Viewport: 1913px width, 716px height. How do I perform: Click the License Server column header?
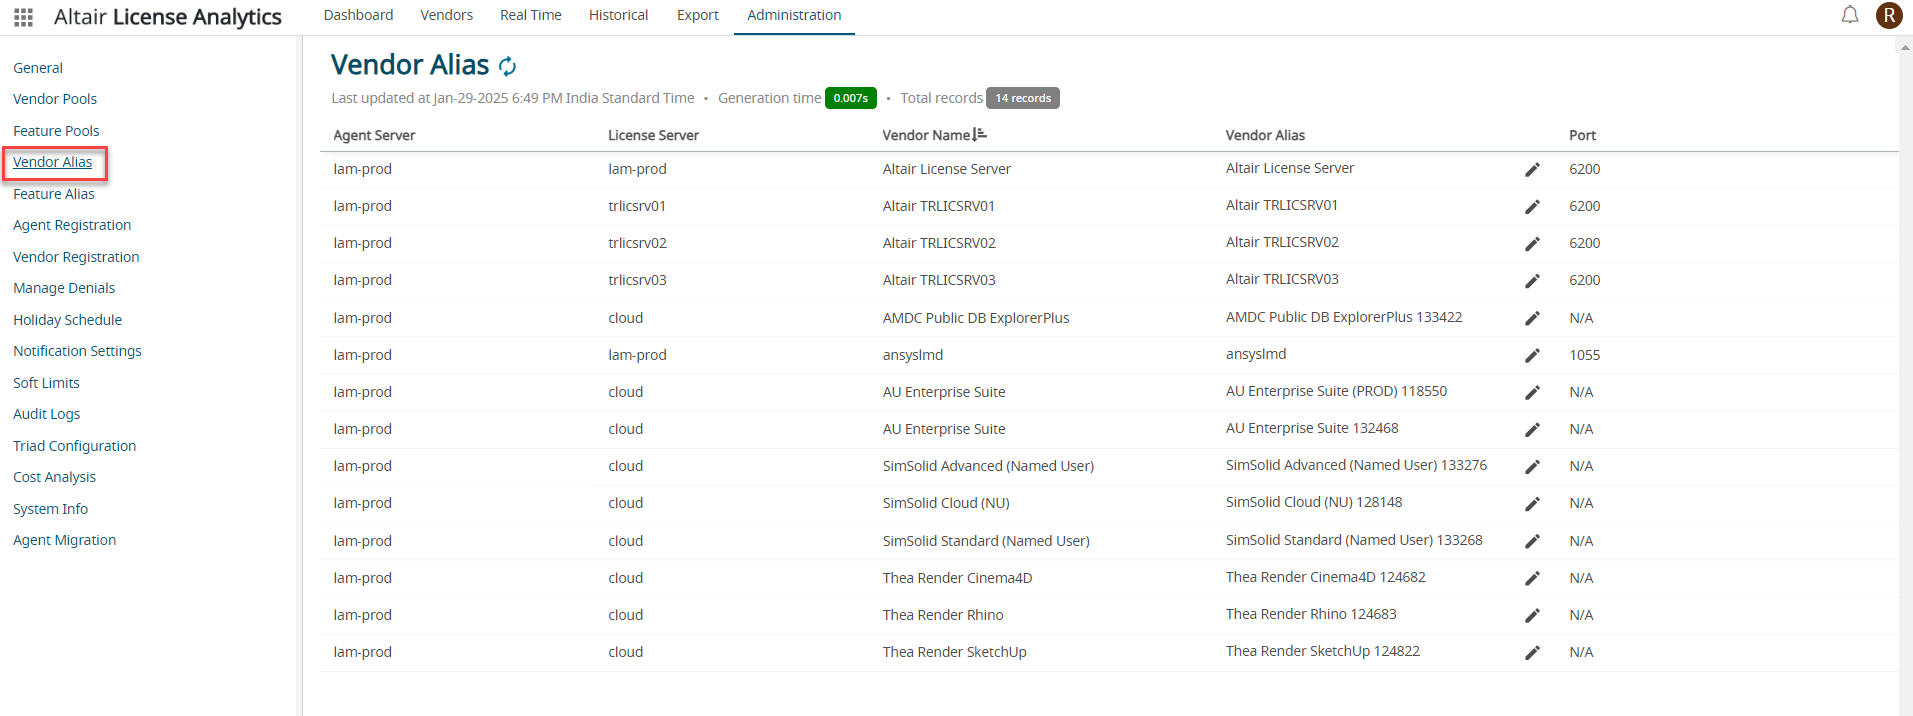point(653,135)
